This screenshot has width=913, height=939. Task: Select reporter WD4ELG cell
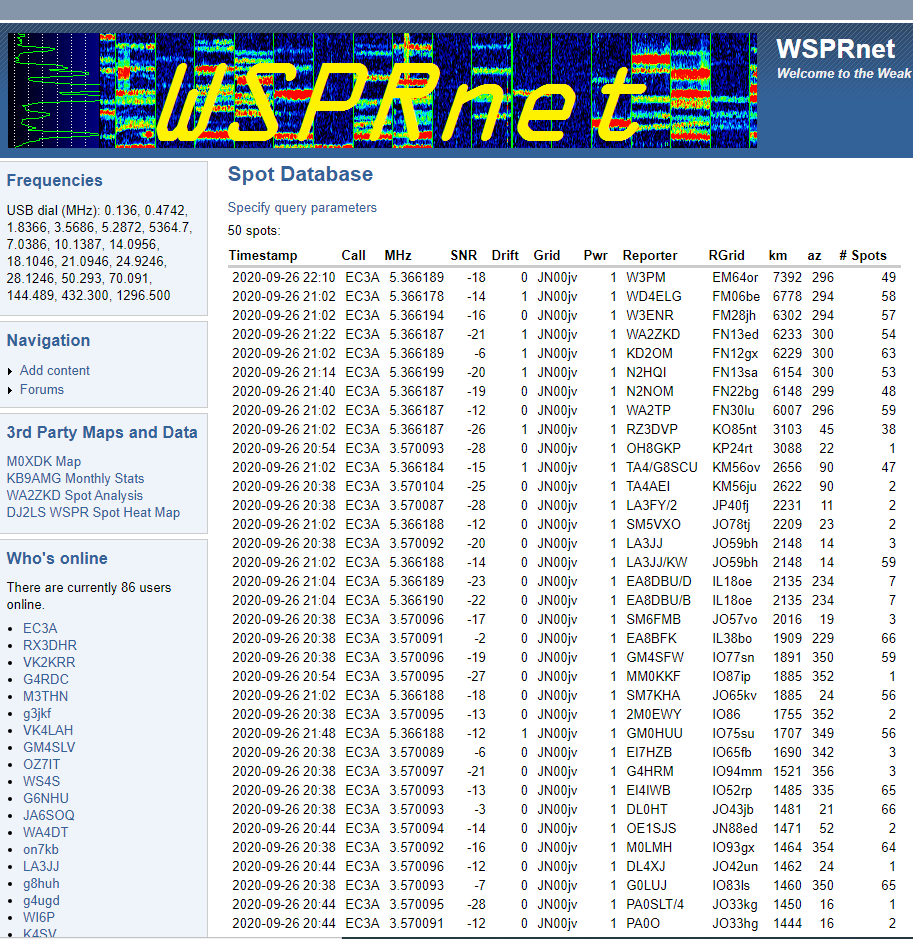[x=654, y=296]
